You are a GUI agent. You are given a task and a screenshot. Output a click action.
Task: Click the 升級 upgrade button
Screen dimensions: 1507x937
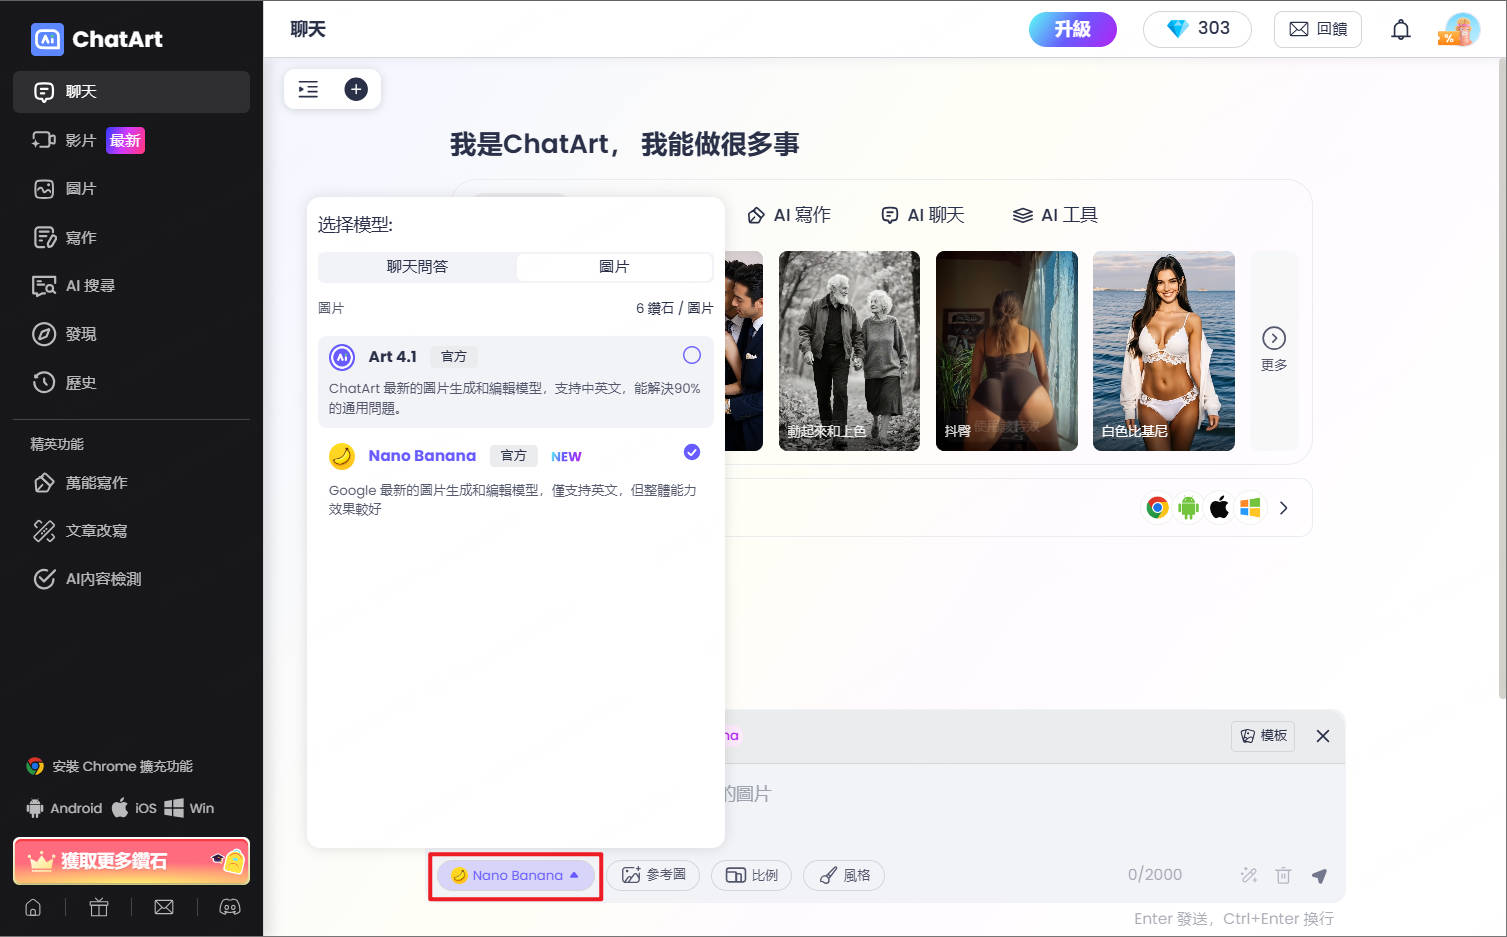[1072, 29]
